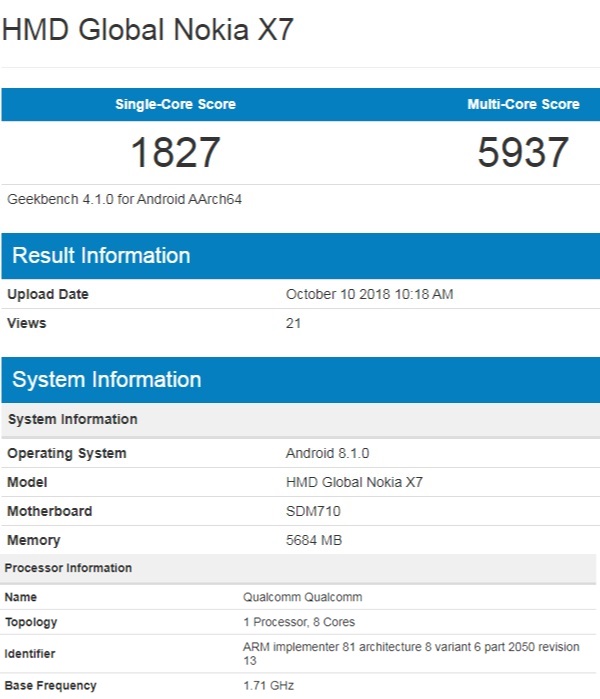The height and width of the screenshot is (699, 600).
Task: Click the blue System Information section banner
Action: (300, 380)
